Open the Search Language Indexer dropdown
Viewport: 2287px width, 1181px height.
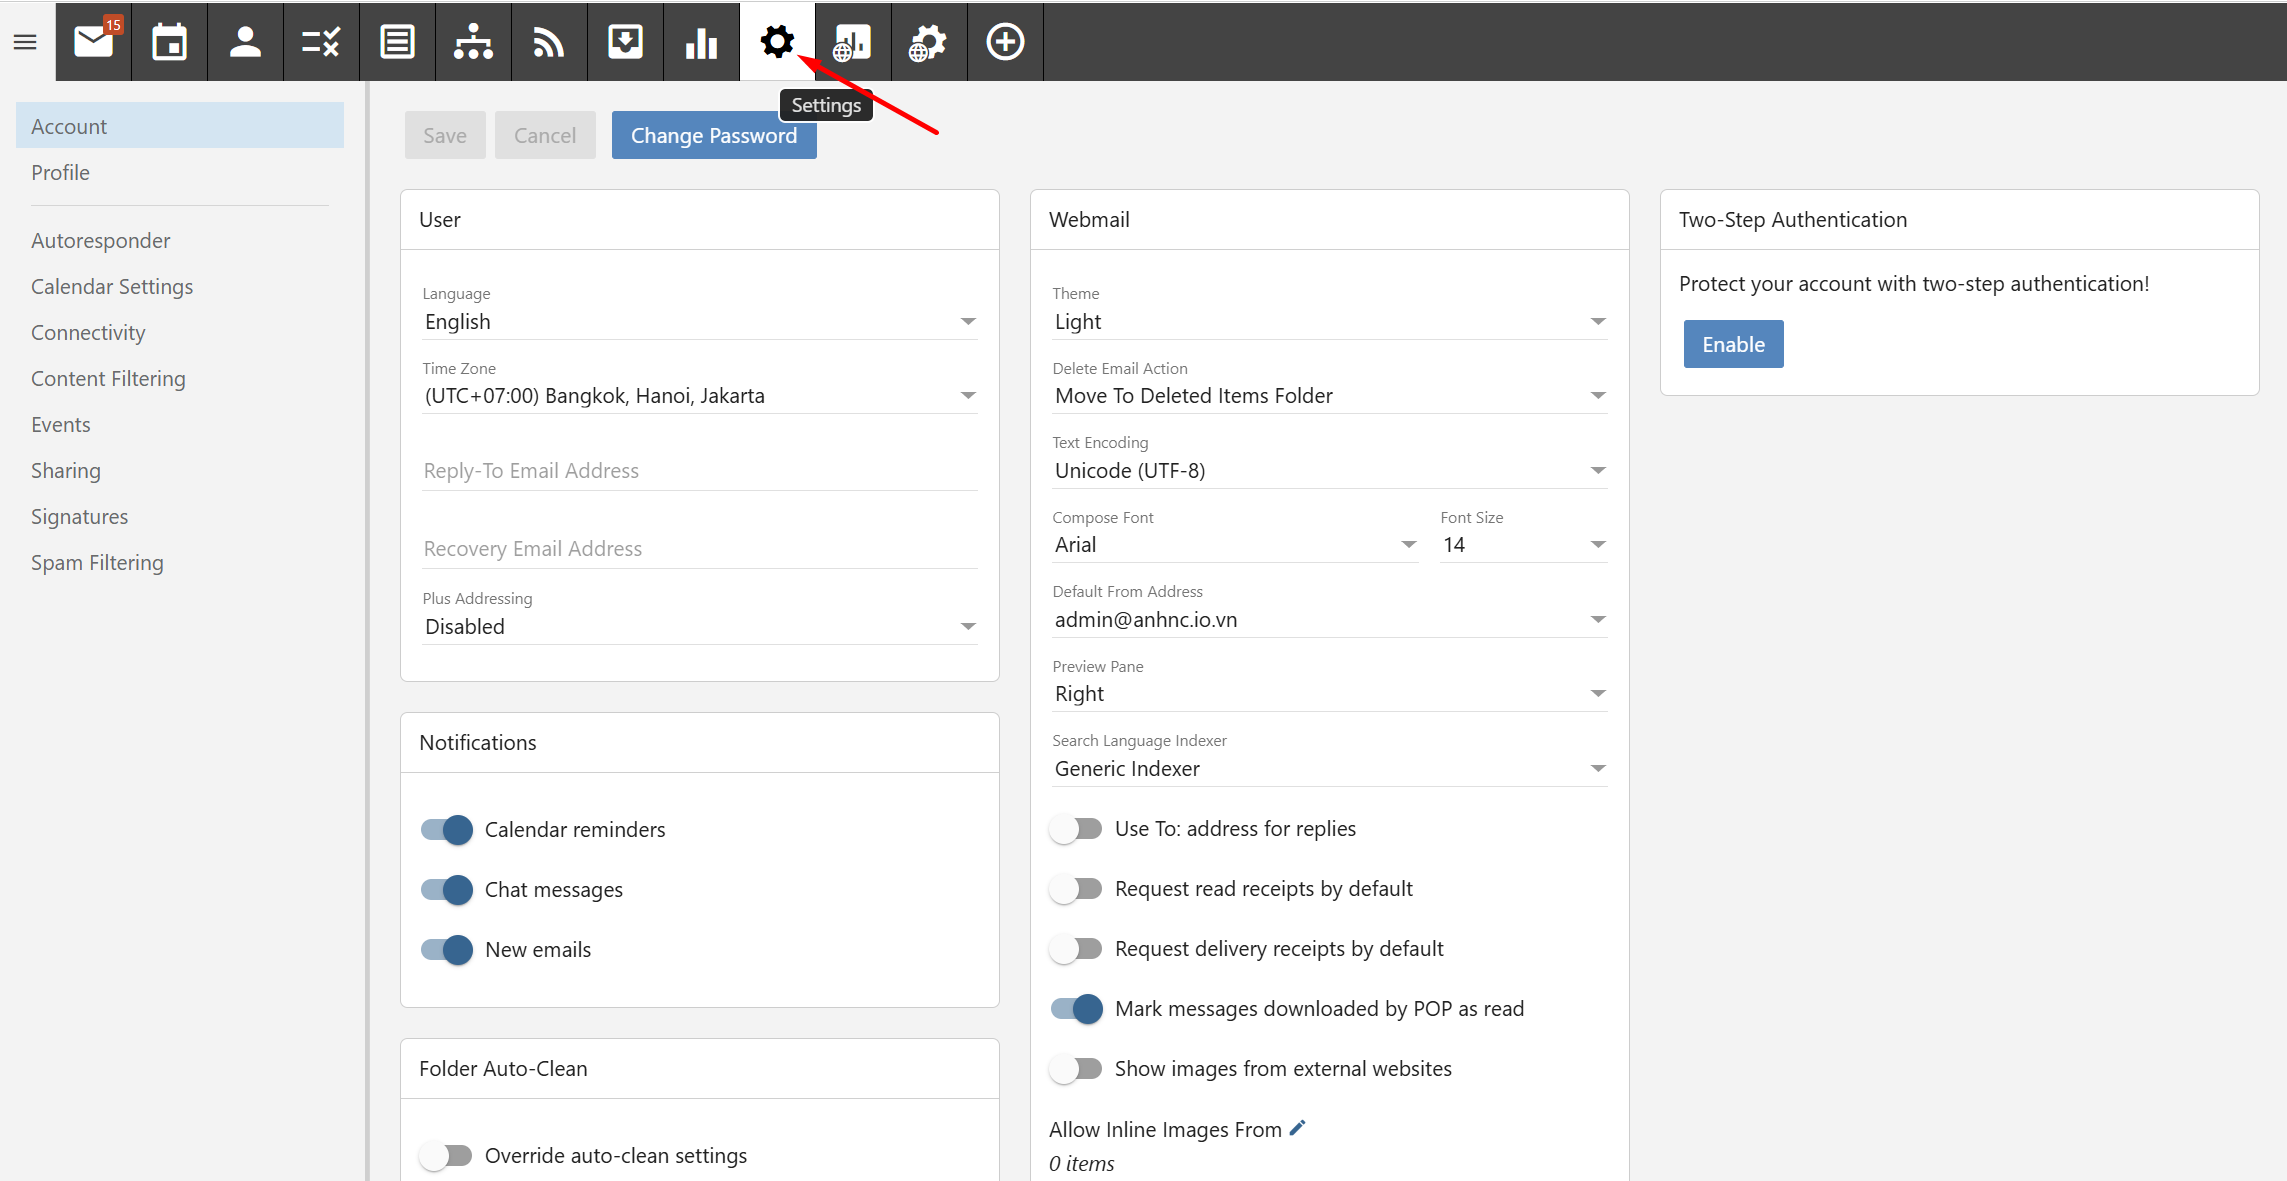[x=1330, y=769]
